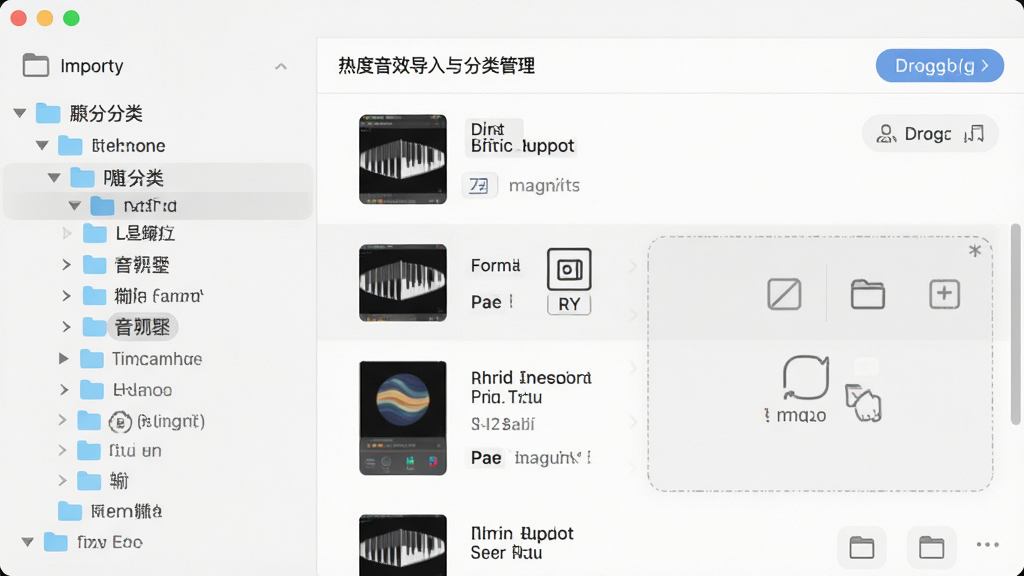Screen dimensions: 1024x576
Task: Expand the fitu un folder chevron
Action: point(62,450)
